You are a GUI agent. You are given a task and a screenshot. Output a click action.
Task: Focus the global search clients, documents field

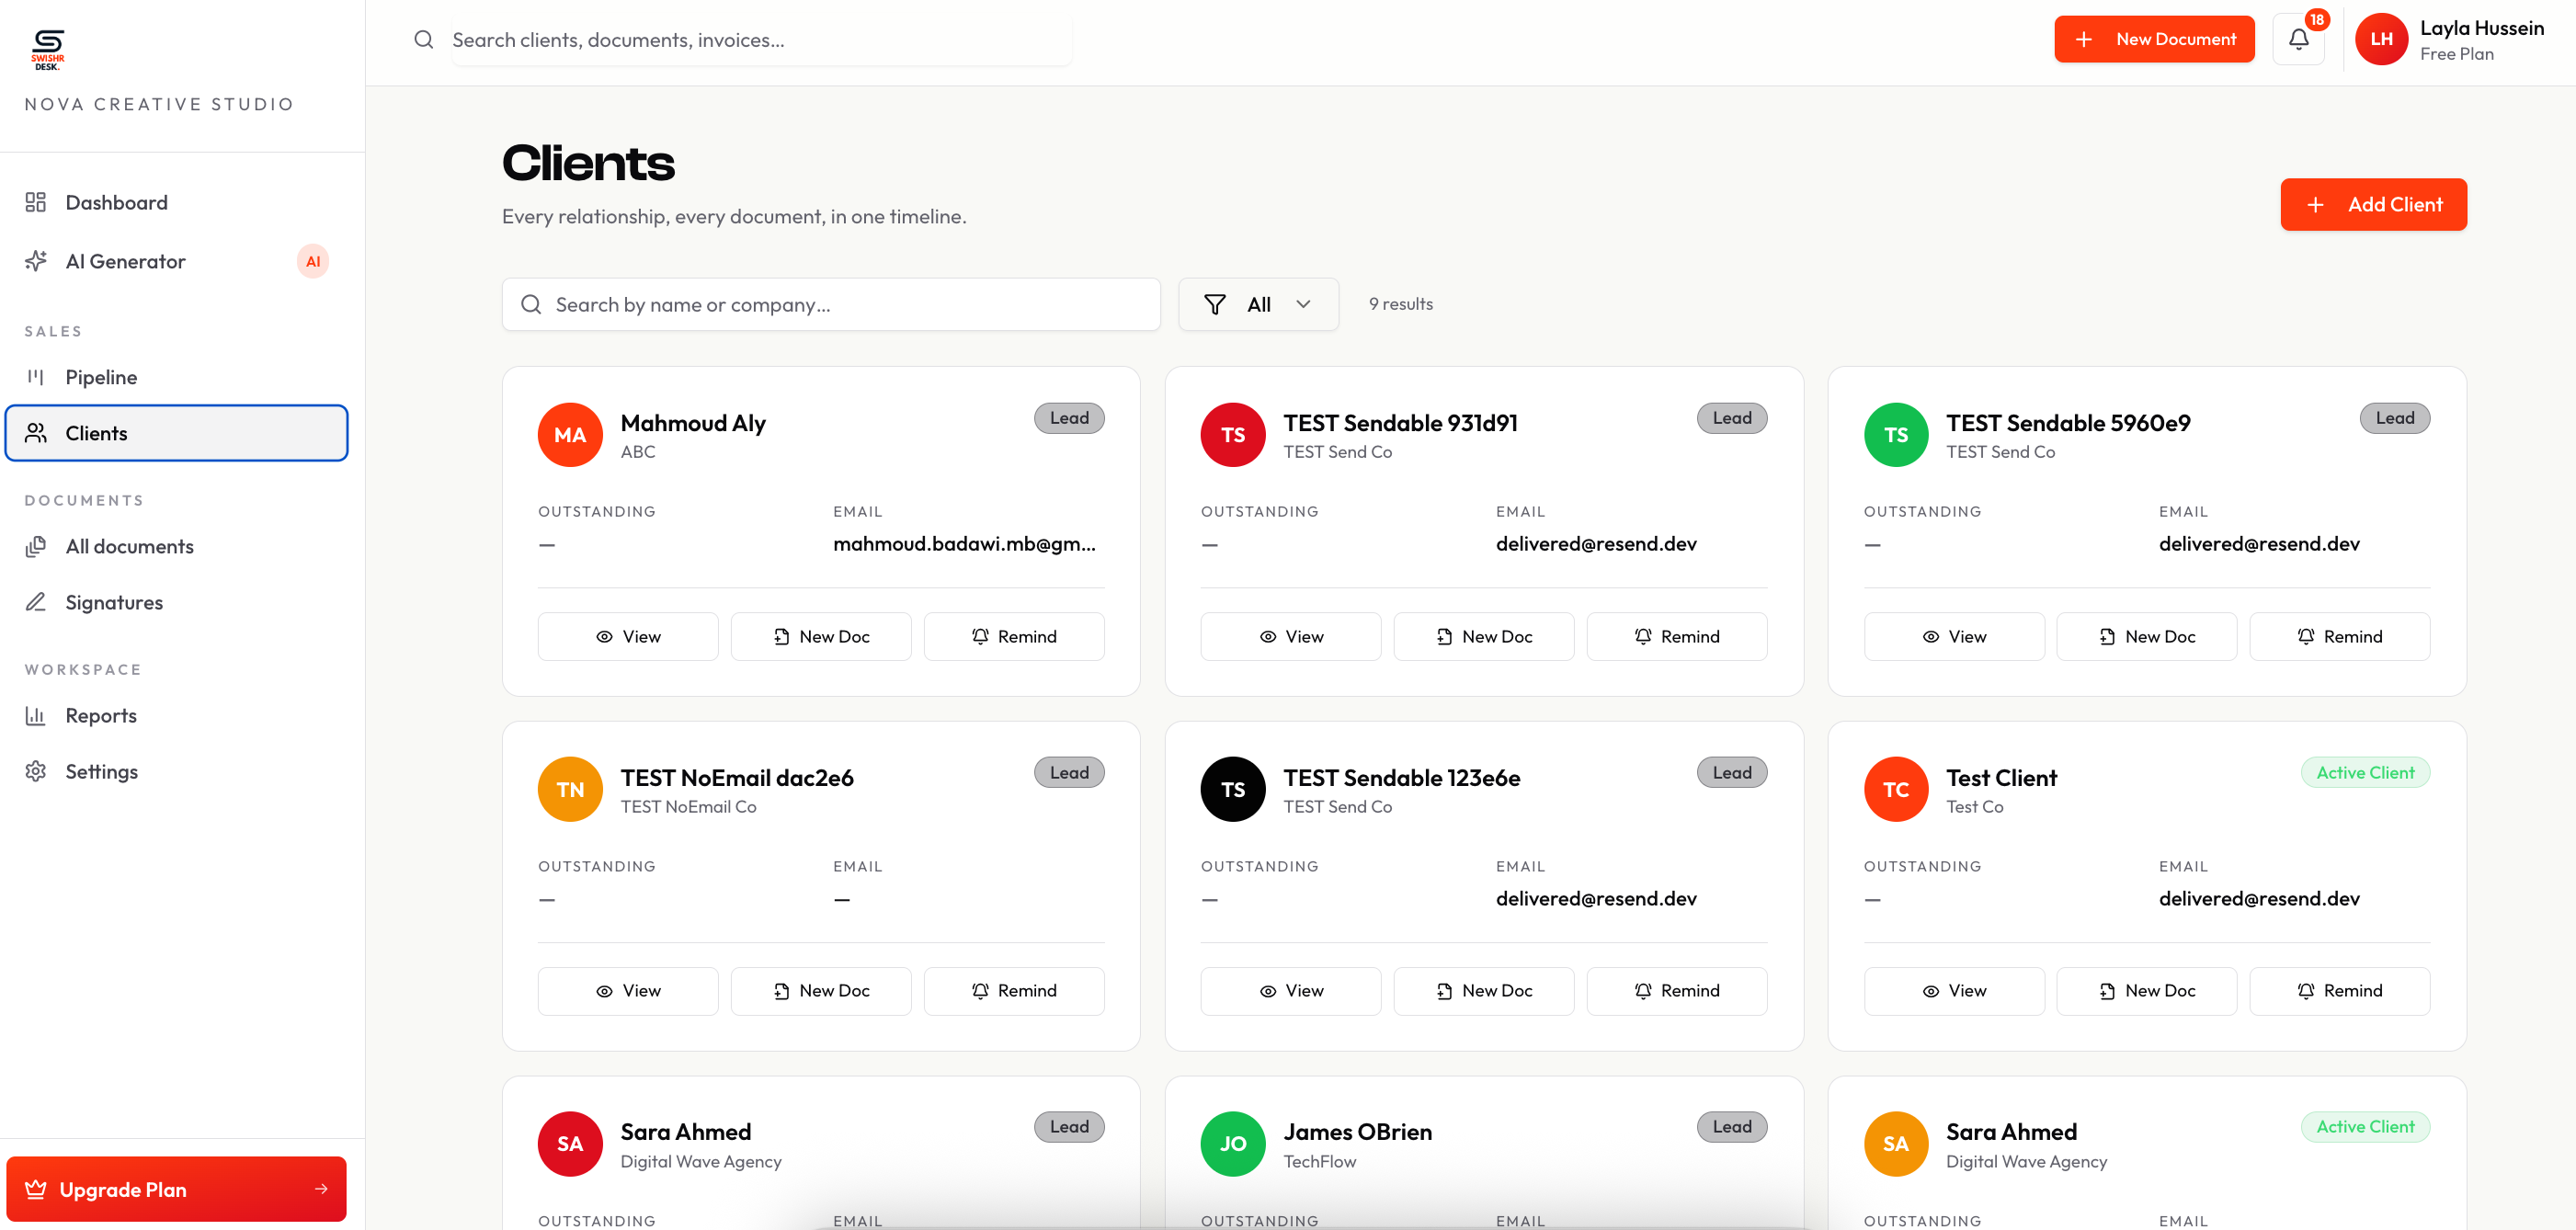[761, 39]
